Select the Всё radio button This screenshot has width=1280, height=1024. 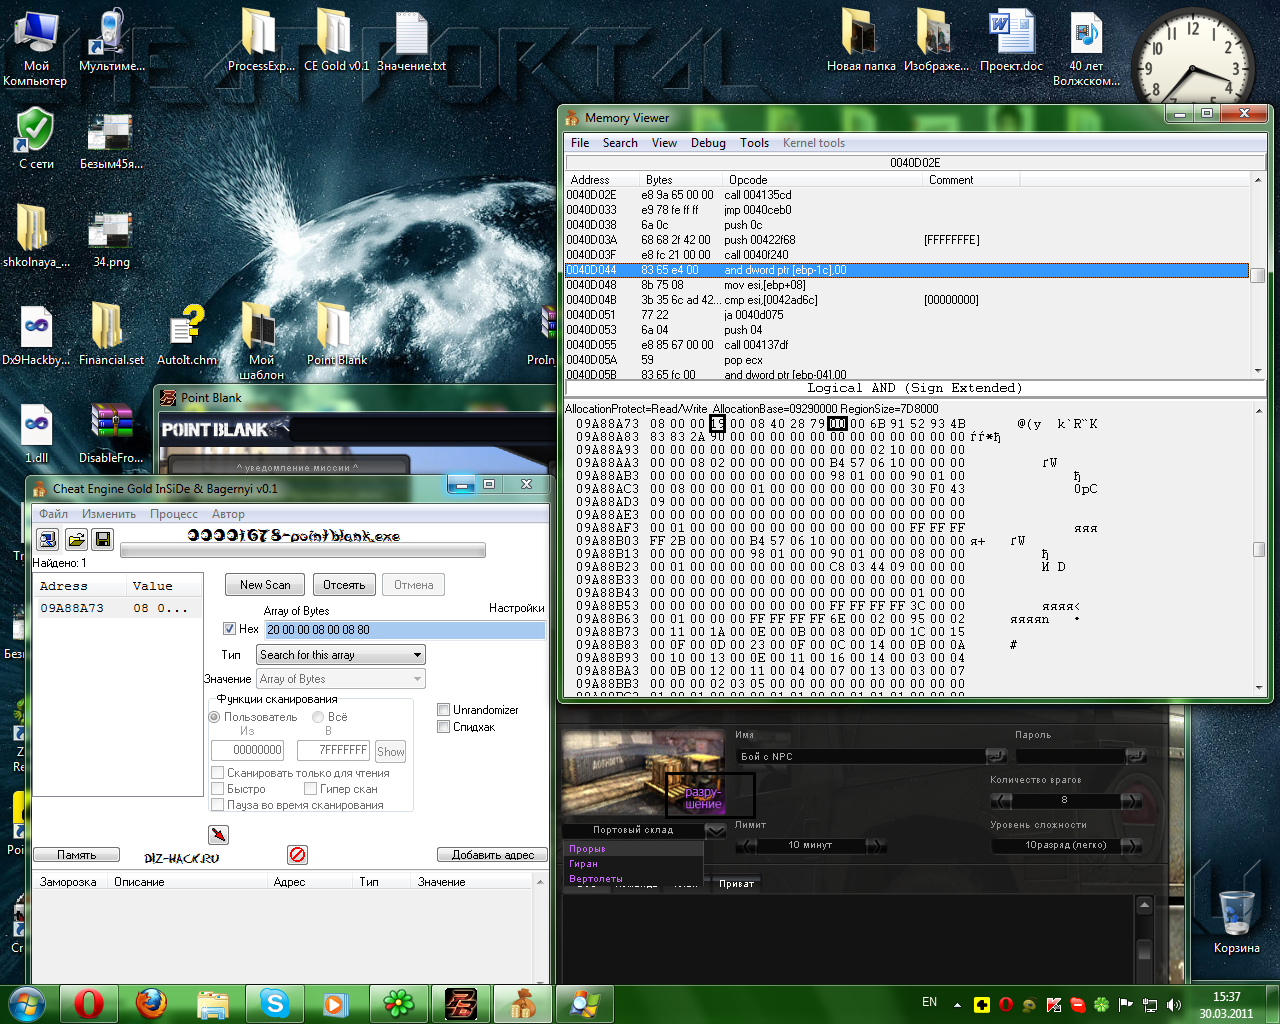click(x=318, y=717)
